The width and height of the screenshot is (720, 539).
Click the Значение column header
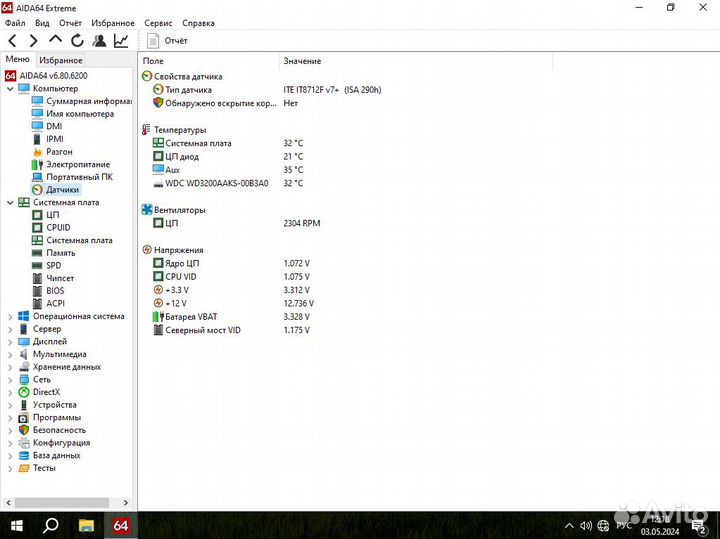tap(302, 61)
